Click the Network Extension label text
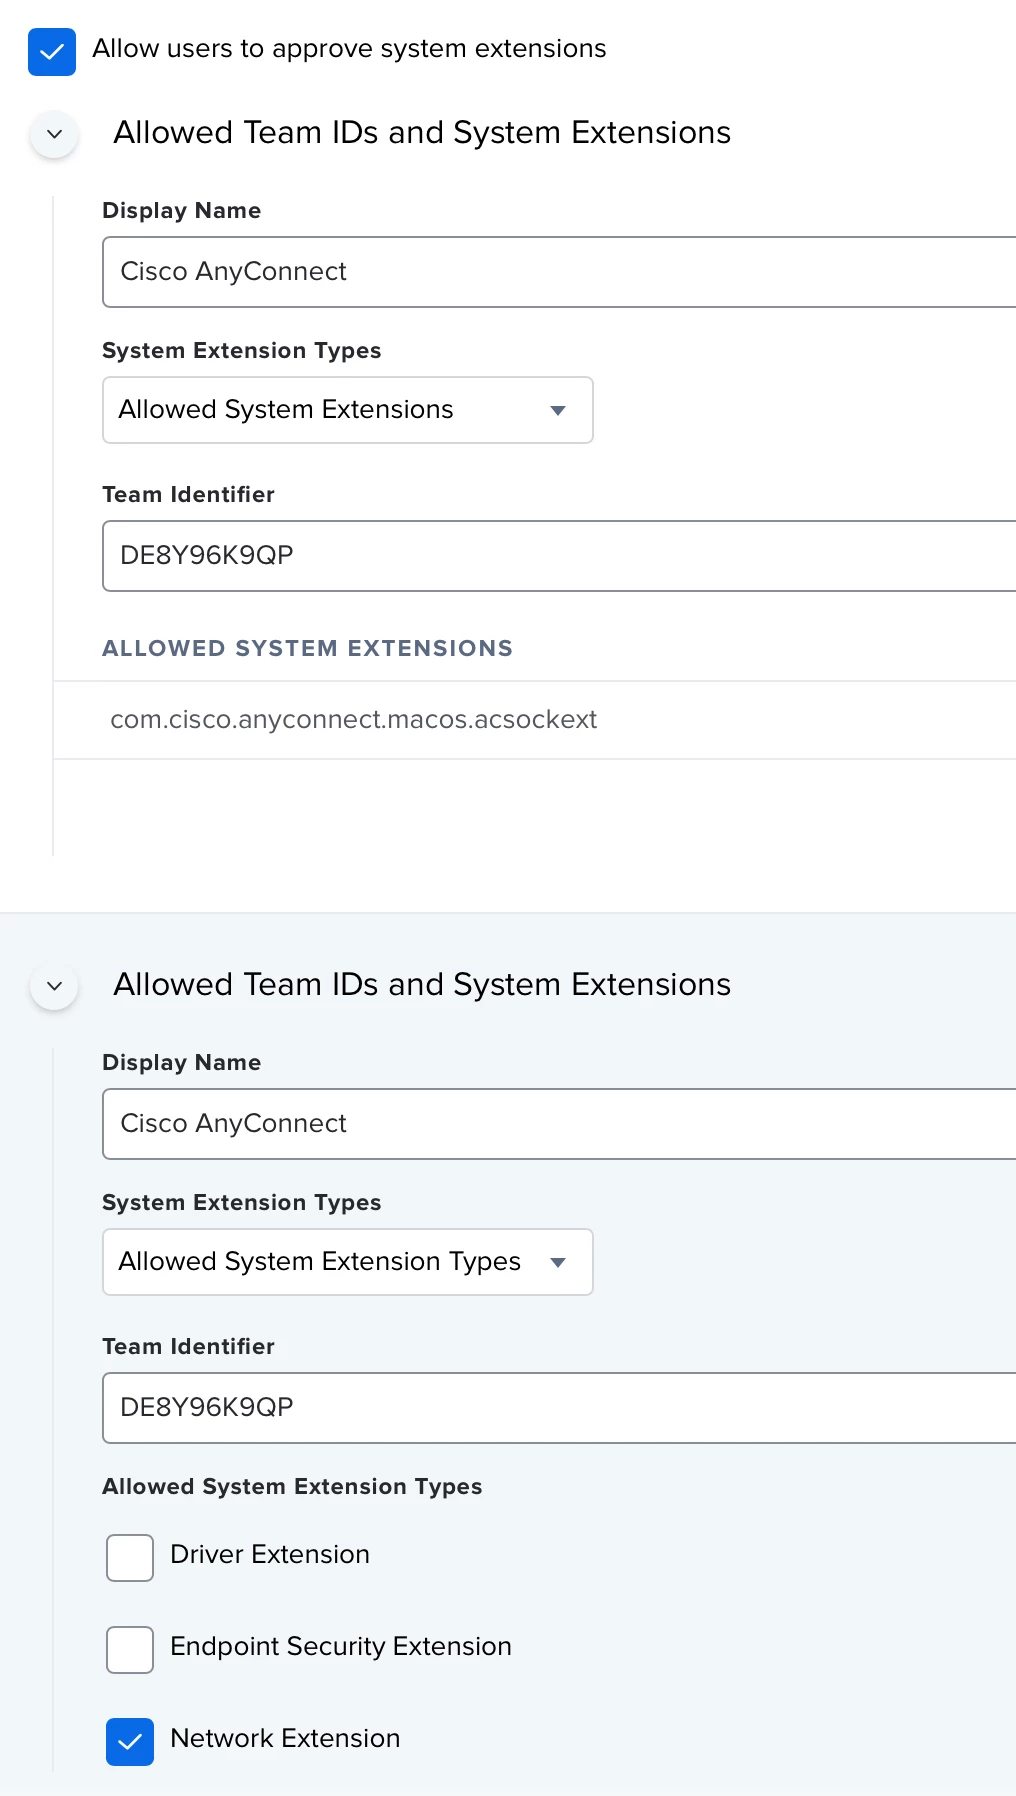This screenshot has height=1796, width=1016. click(285, 1738)
